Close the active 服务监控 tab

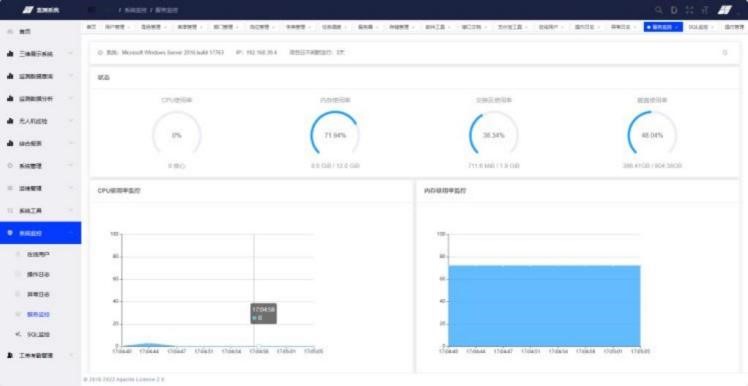677,27
